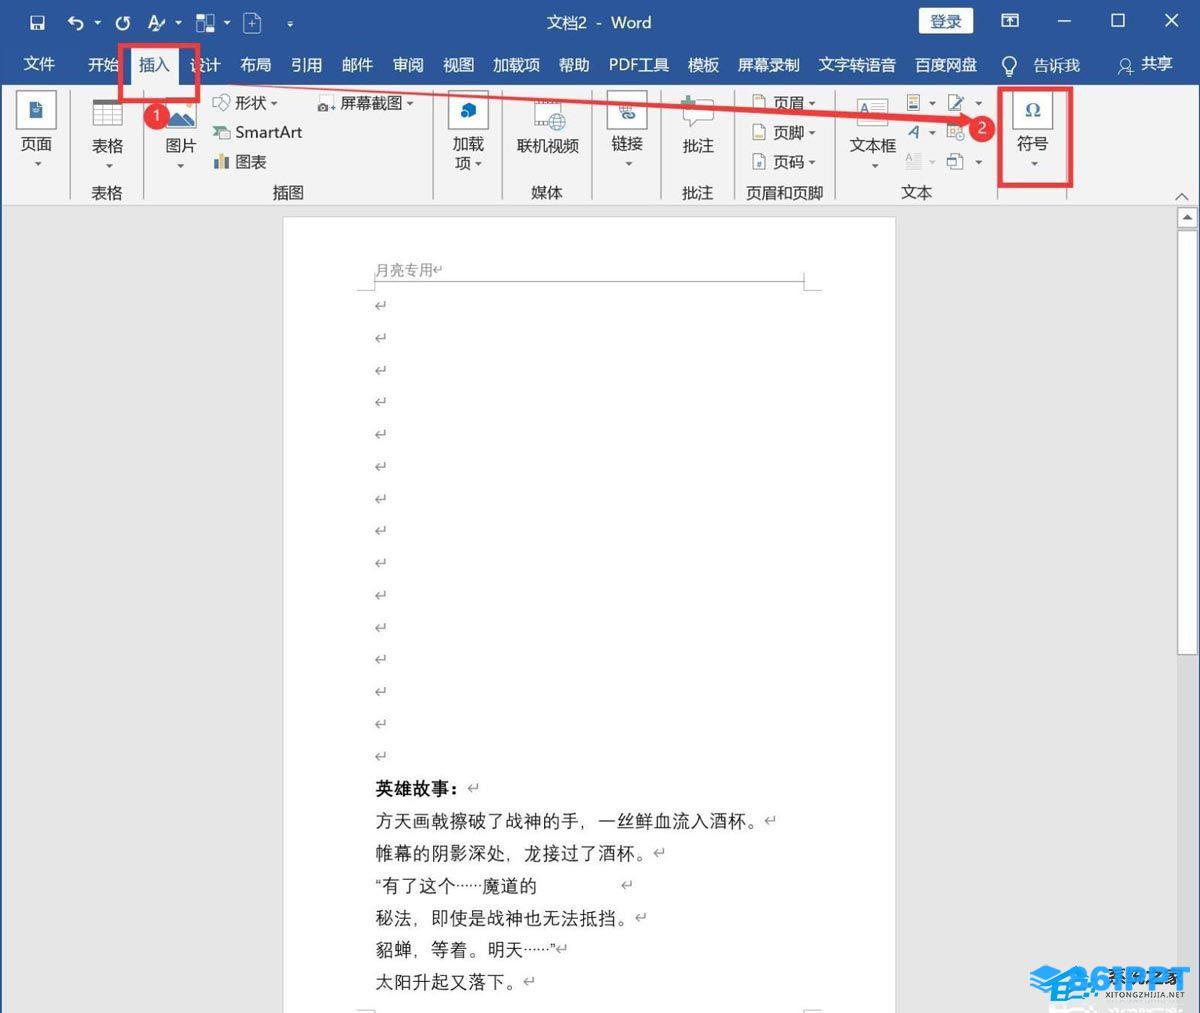Collapse the ribbon with the chevron arrow
This screenshot has width=1200, height=1013.
point(1182,196)
